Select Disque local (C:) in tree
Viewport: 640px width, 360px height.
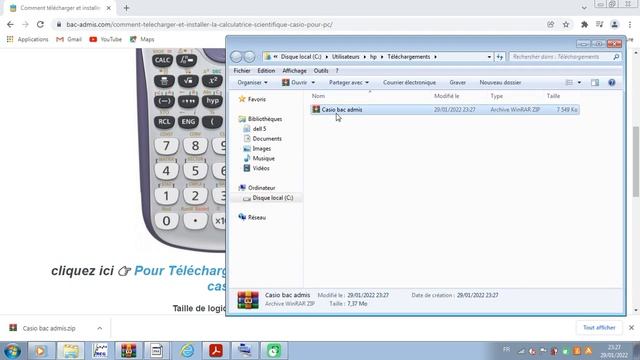[268, 198]
